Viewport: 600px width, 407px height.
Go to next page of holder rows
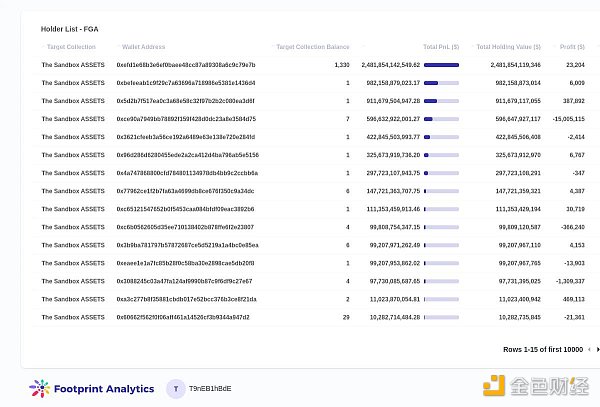(598, 350)
